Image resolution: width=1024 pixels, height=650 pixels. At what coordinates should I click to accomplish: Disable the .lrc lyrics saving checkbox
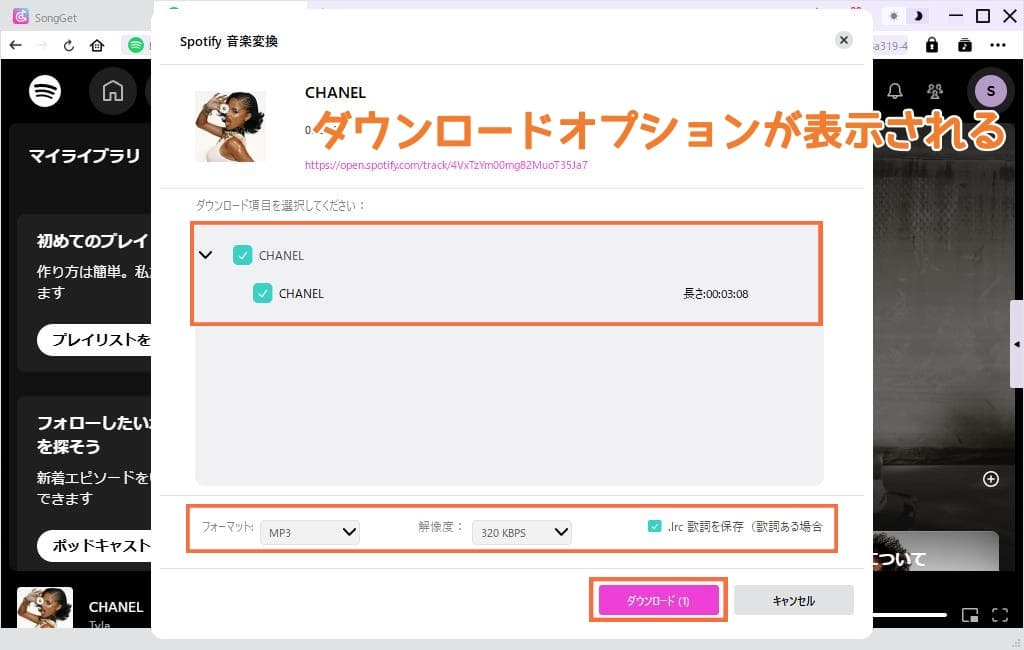[655, 524]
